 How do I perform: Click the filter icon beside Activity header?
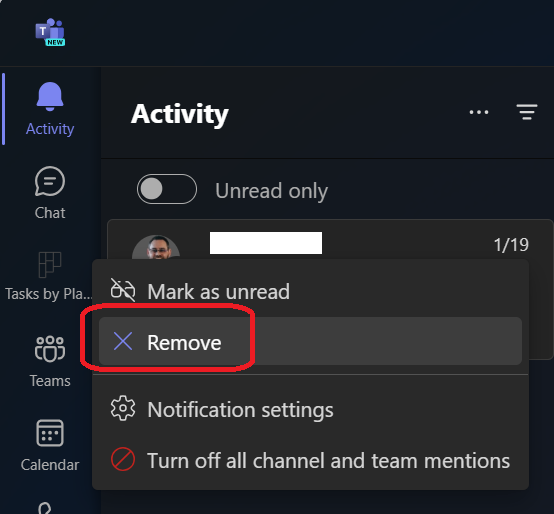point(527,112)
